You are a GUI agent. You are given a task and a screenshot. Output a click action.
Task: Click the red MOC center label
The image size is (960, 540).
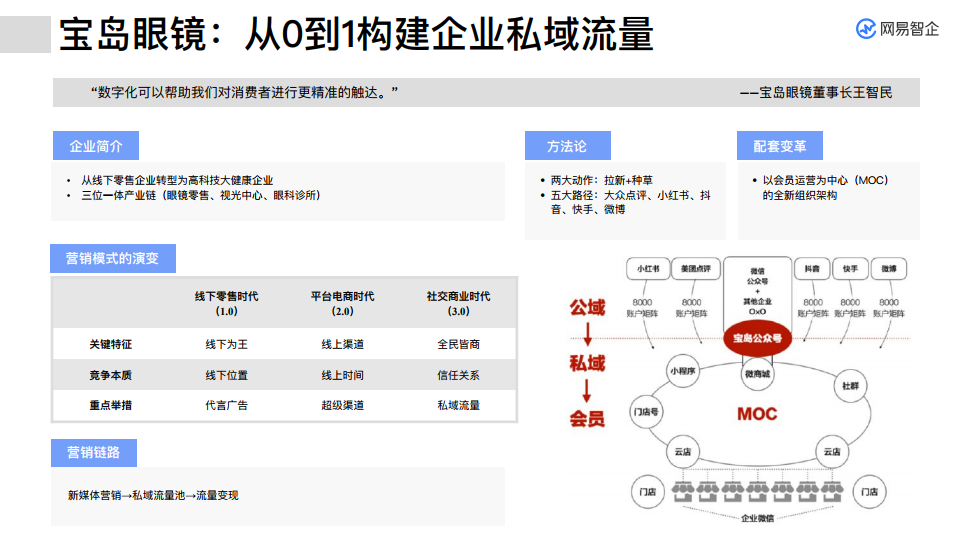757,413
